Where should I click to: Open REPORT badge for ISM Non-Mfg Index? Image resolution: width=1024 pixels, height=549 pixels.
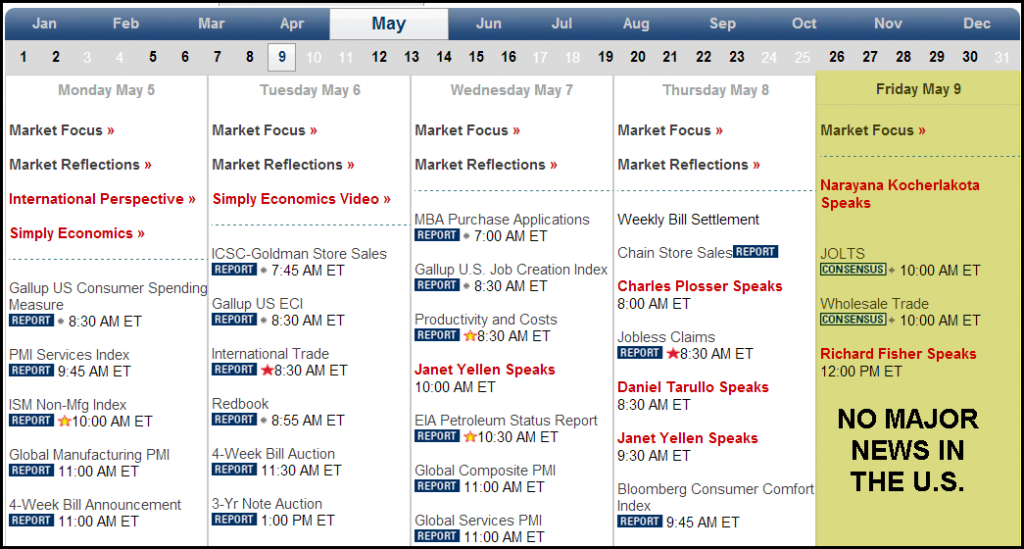[31, 420]
